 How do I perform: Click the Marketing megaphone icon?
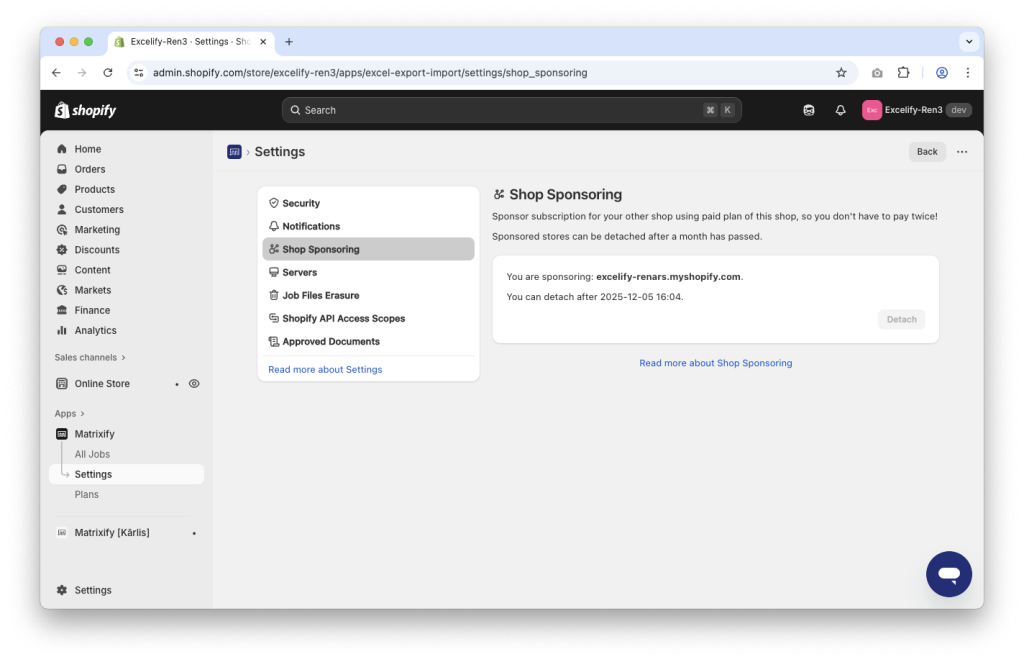(x=62, y=229)
